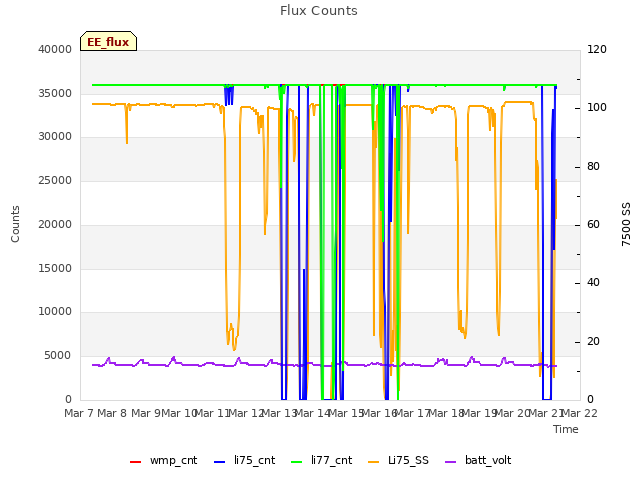Click the 20 right axis tick label
640x480 pixels.
pyautogui.click(x=593, y=342)
